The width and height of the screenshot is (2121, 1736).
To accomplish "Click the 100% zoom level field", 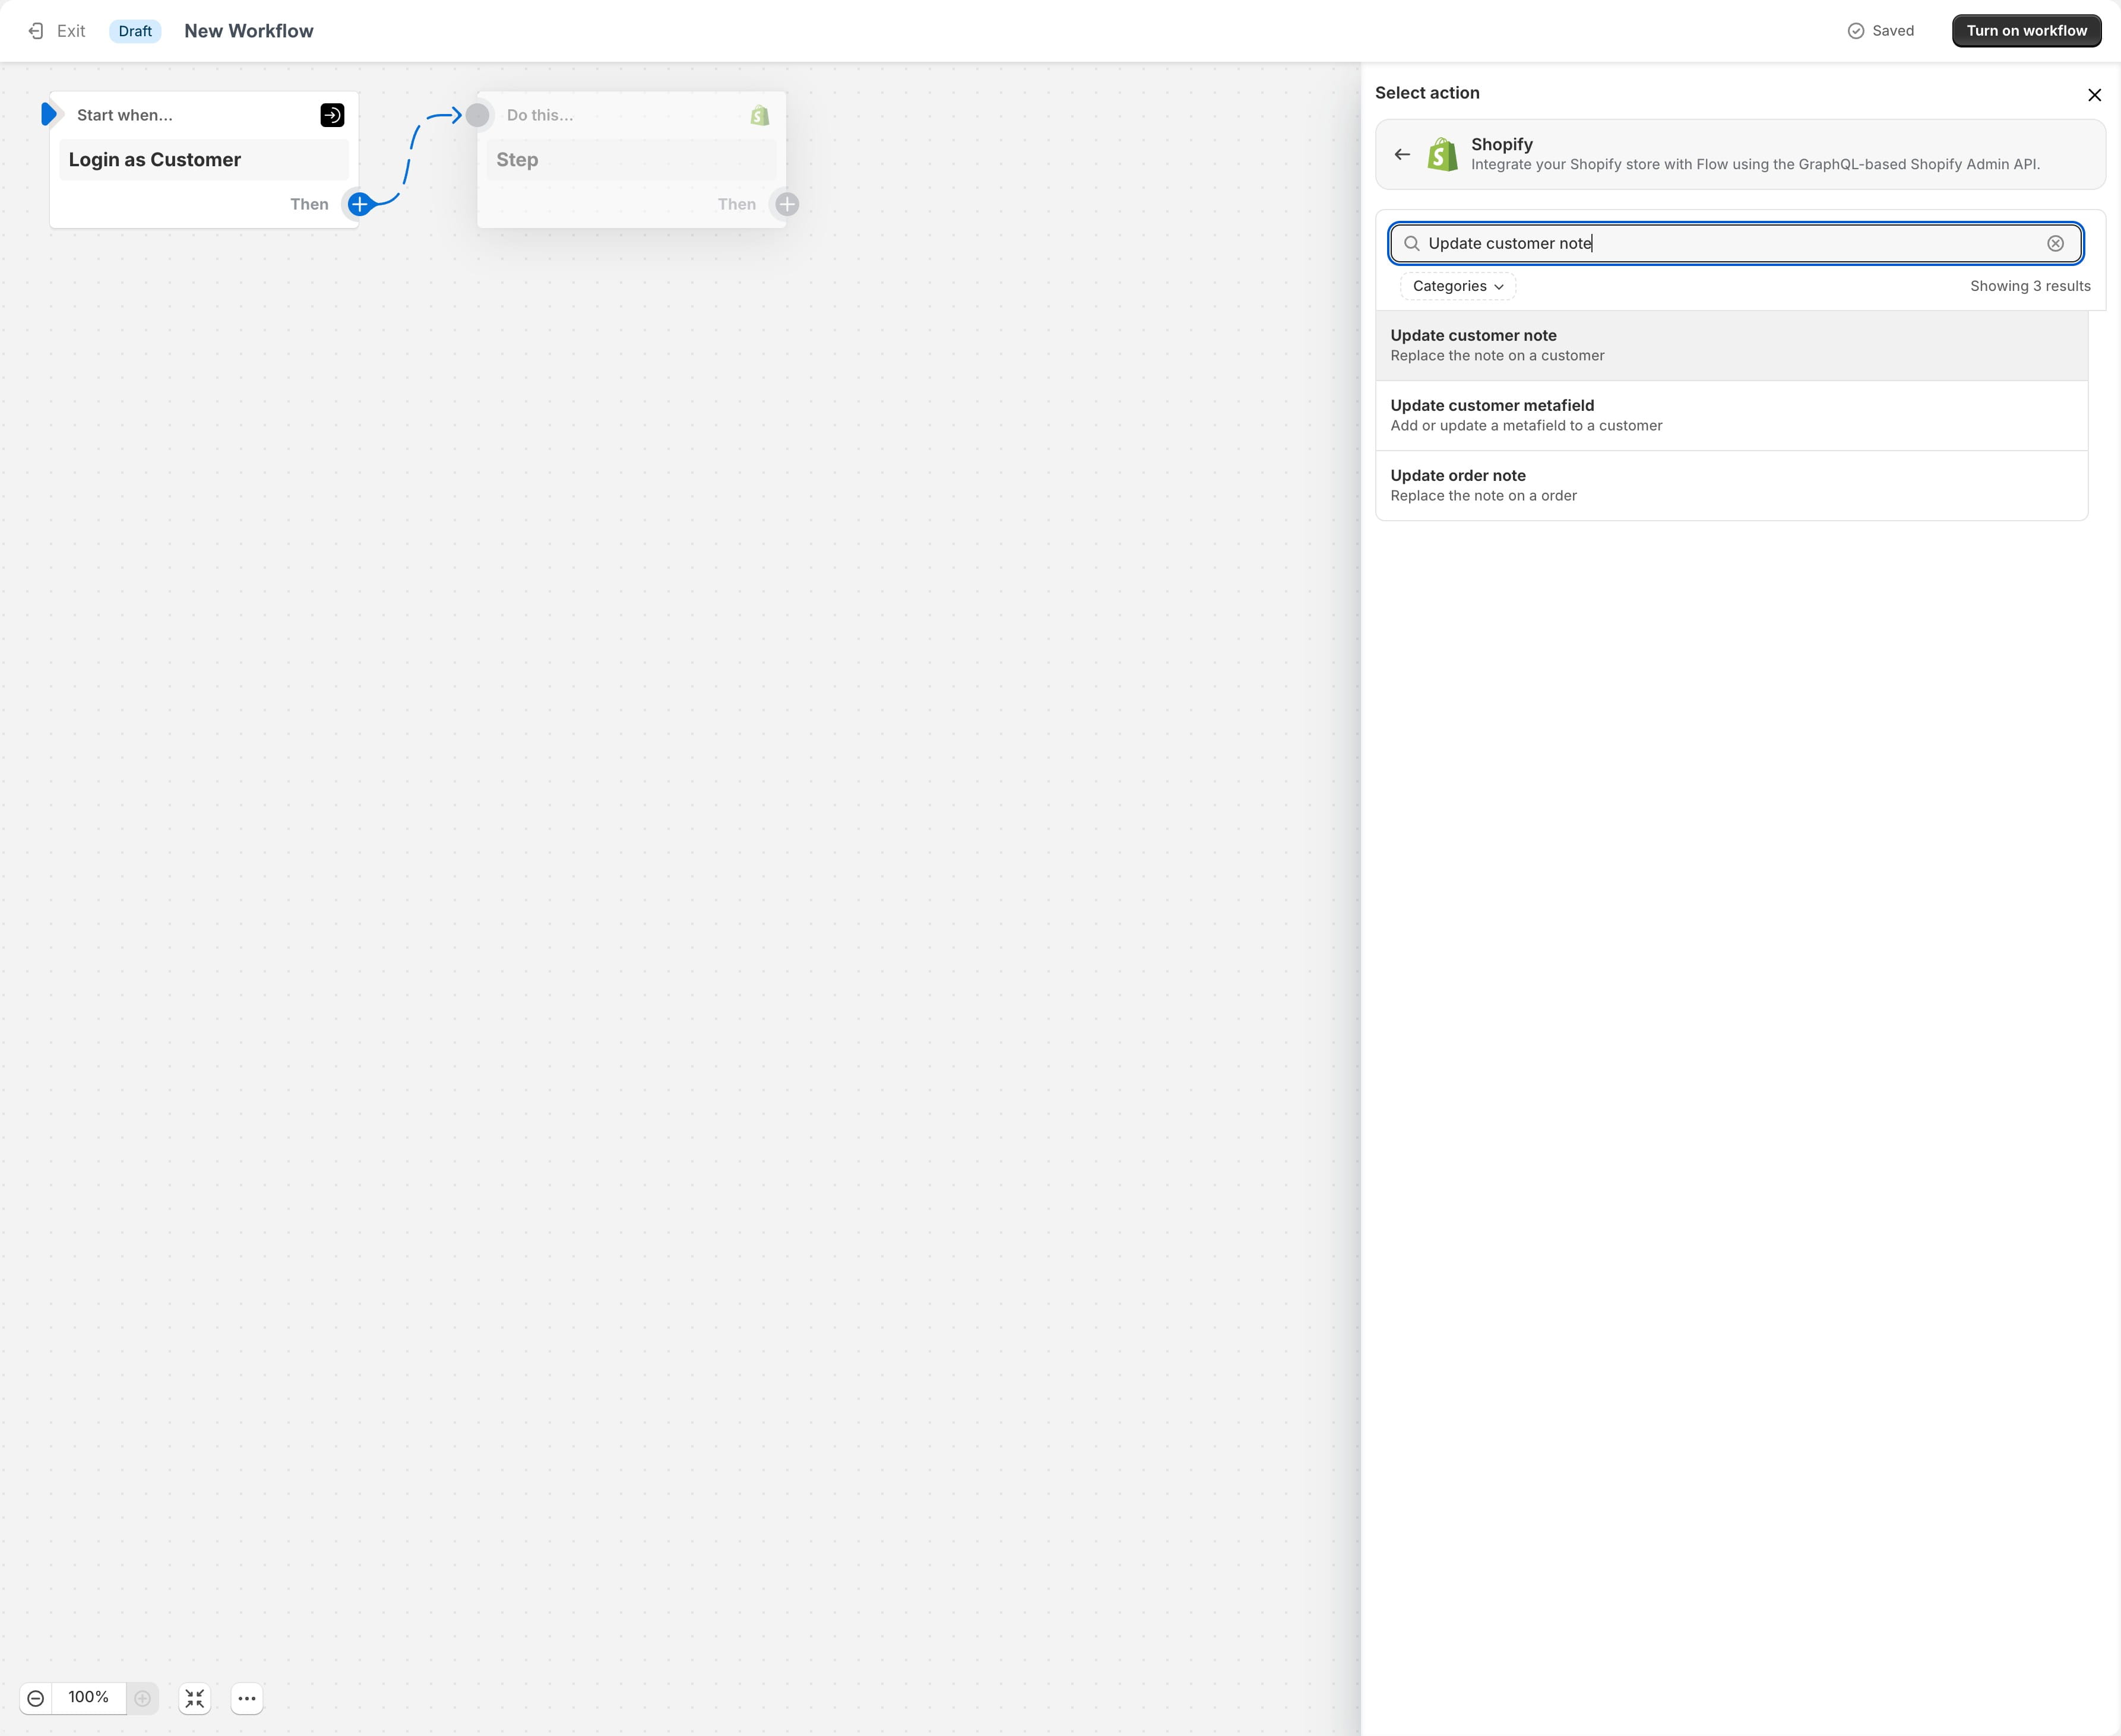I will point(89,1698).
